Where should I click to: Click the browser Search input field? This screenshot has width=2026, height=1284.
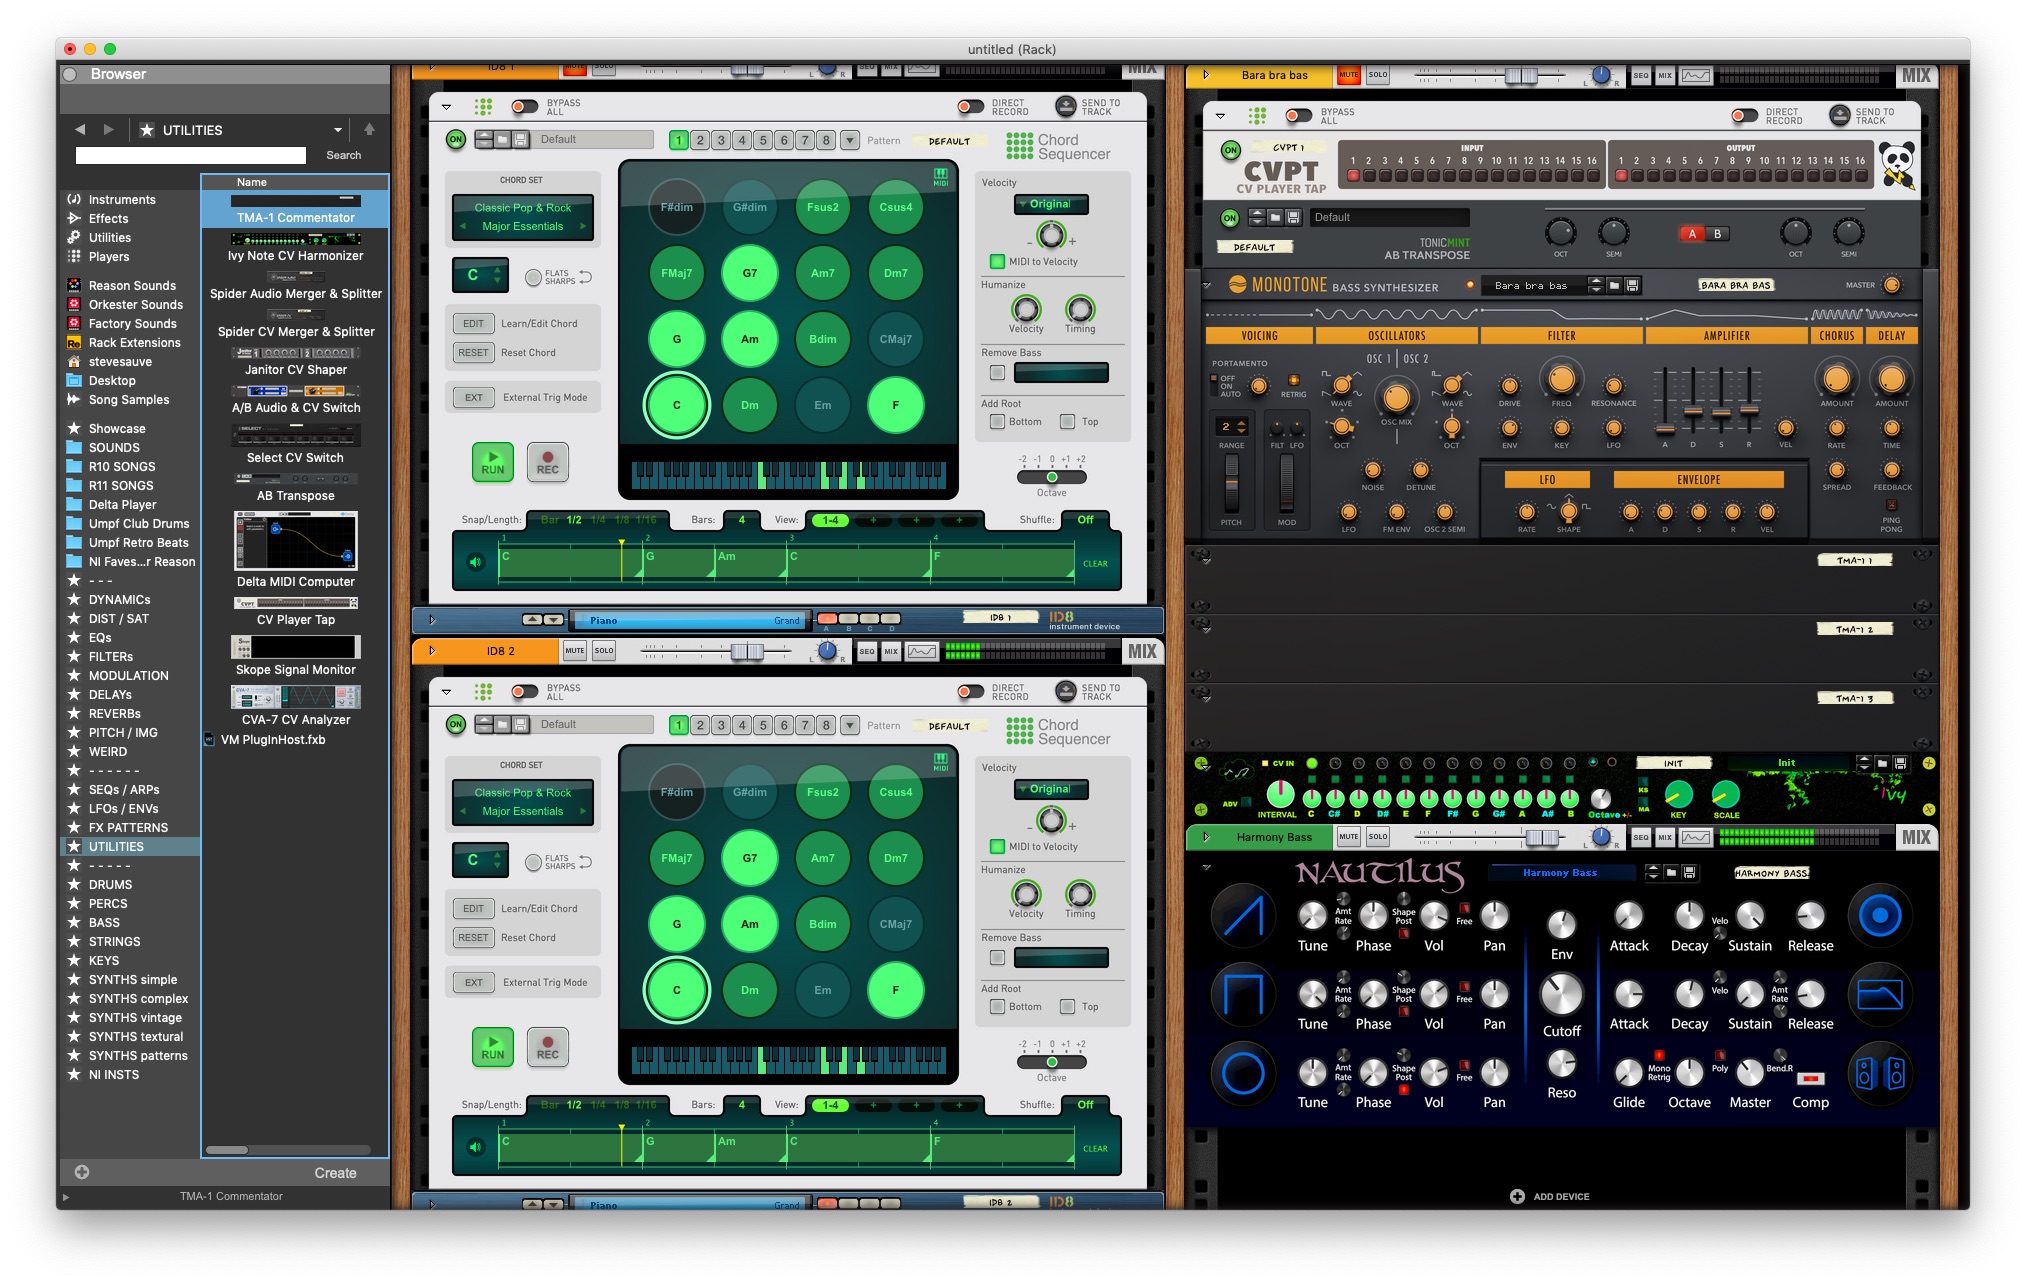coord(191,155)
